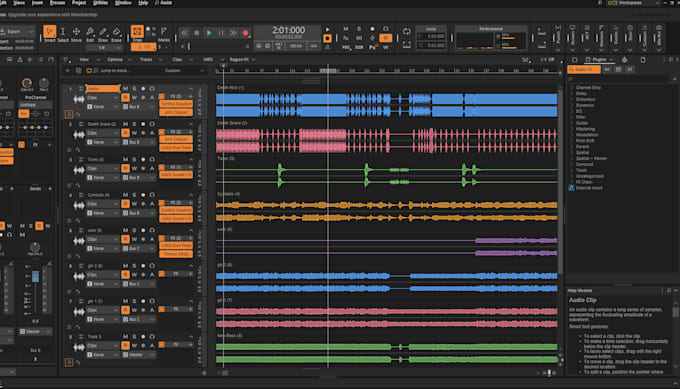This screenshot has height=389, width=680.
Task: Open the Custom track control dropdown
Action: click(x=184, y=70)
